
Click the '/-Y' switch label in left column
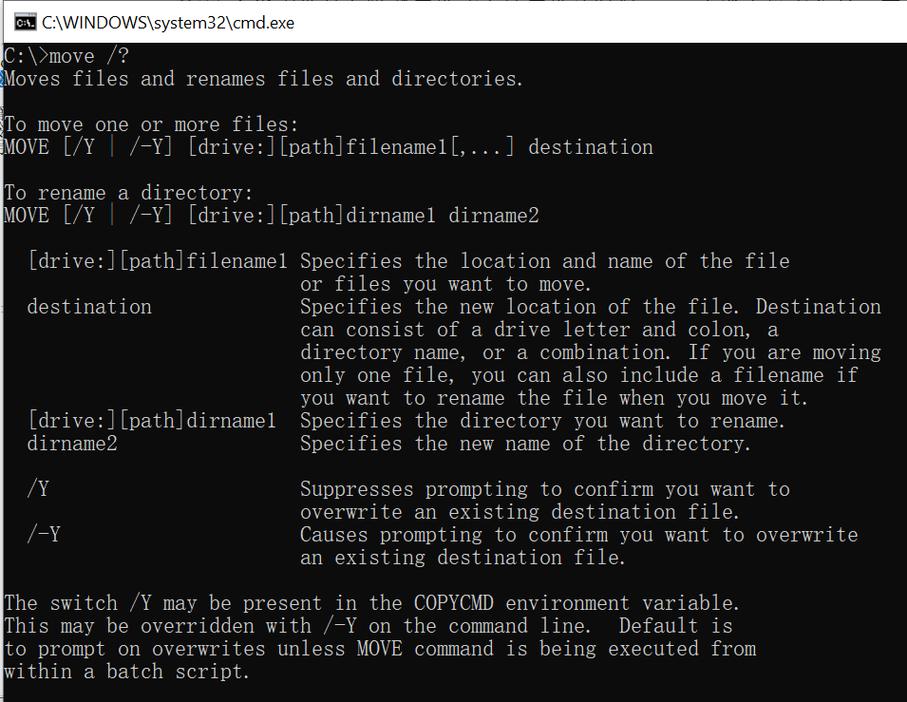click(43, 535)
